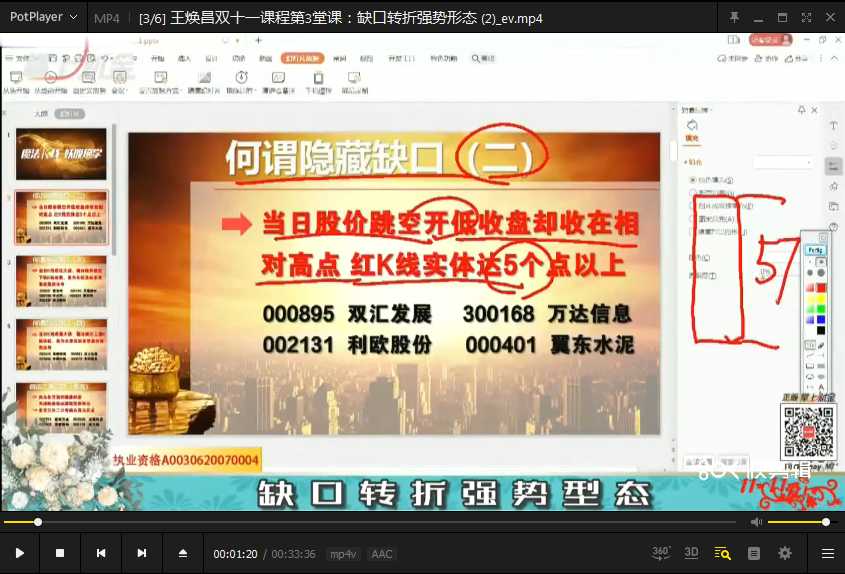The width and height of the screenshot is (845, 574).
Task: Toggle 360° video mode
Action: (661, 553)
